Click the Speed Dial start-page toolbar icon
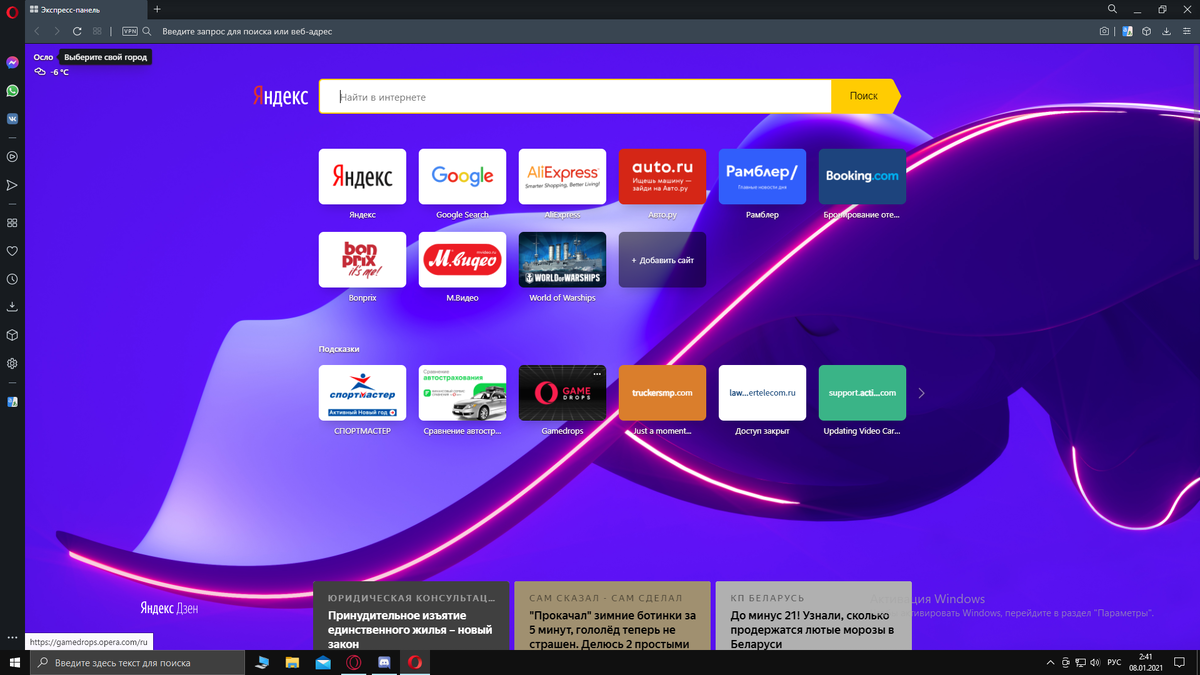 pyautogui.click(x=97, y=31)
